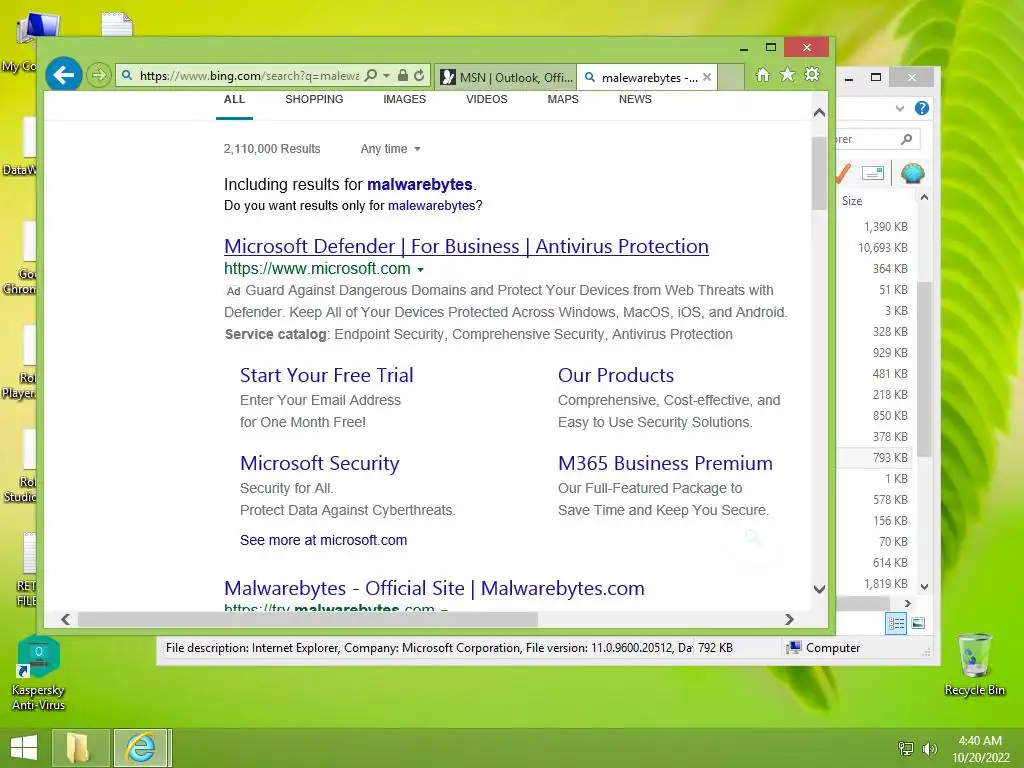
Task: Click the browser vertical scrollbar up arrow
Action: [x=820, y=113]
